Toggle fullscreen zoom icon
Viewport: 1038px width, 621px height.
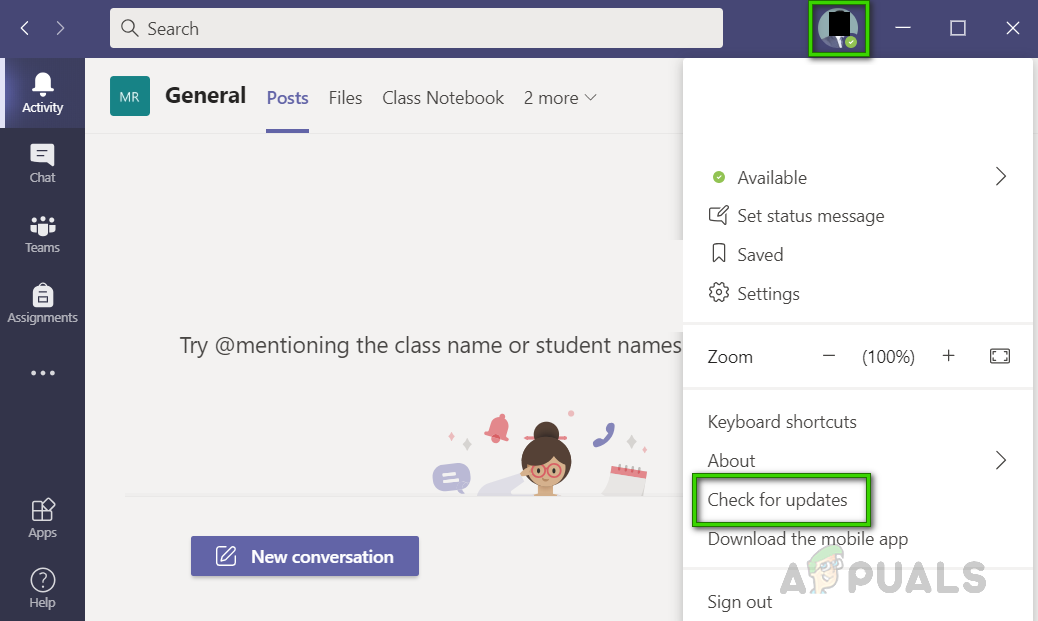[x=1000, y=356]
